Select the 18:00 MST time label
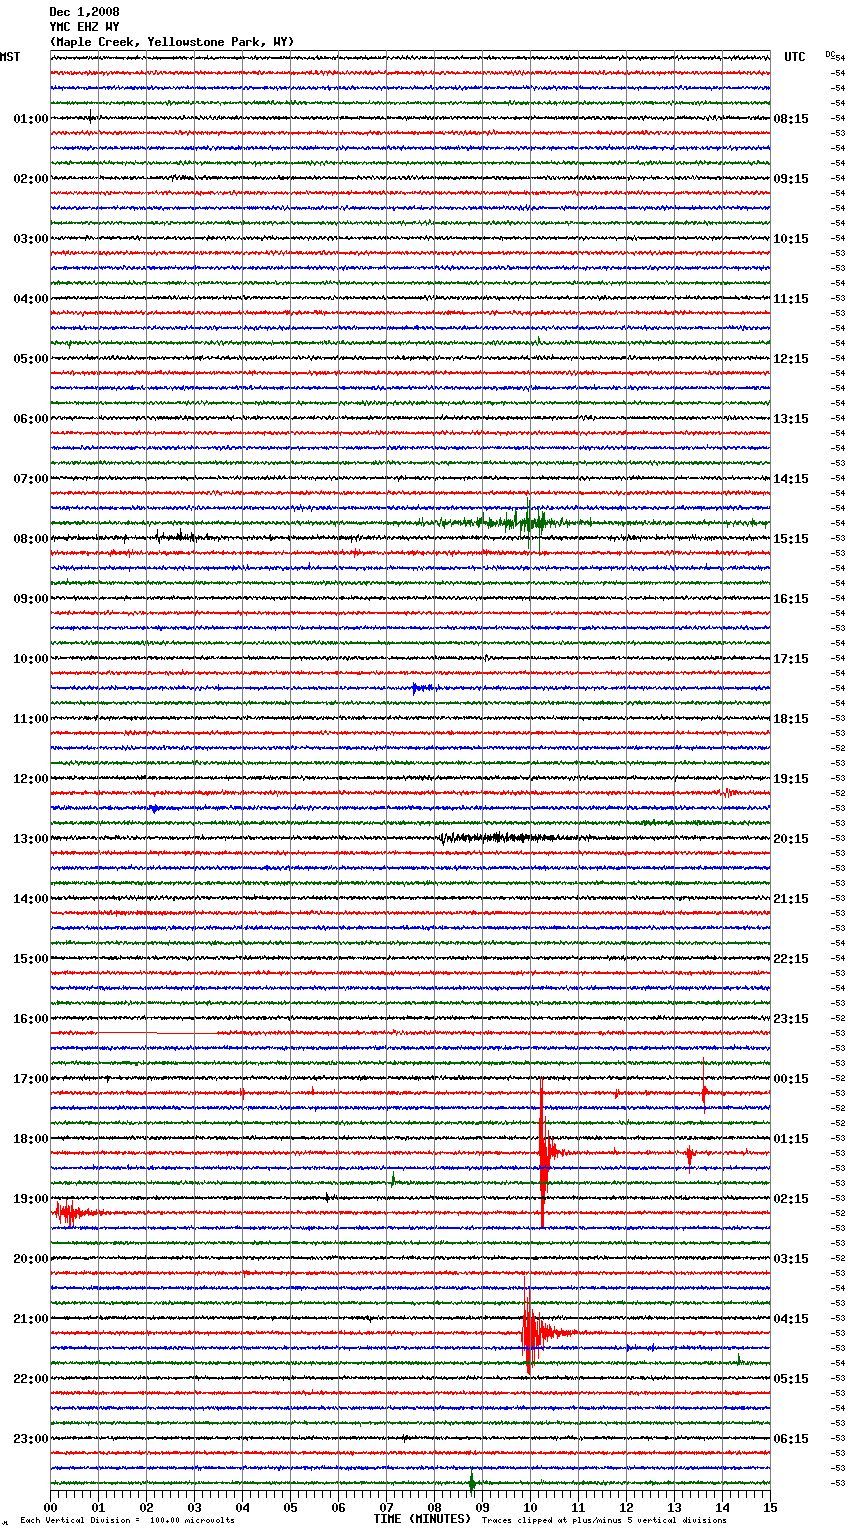The width and height of the screenshot is (850, 1534). click(x=31, y=1139)
